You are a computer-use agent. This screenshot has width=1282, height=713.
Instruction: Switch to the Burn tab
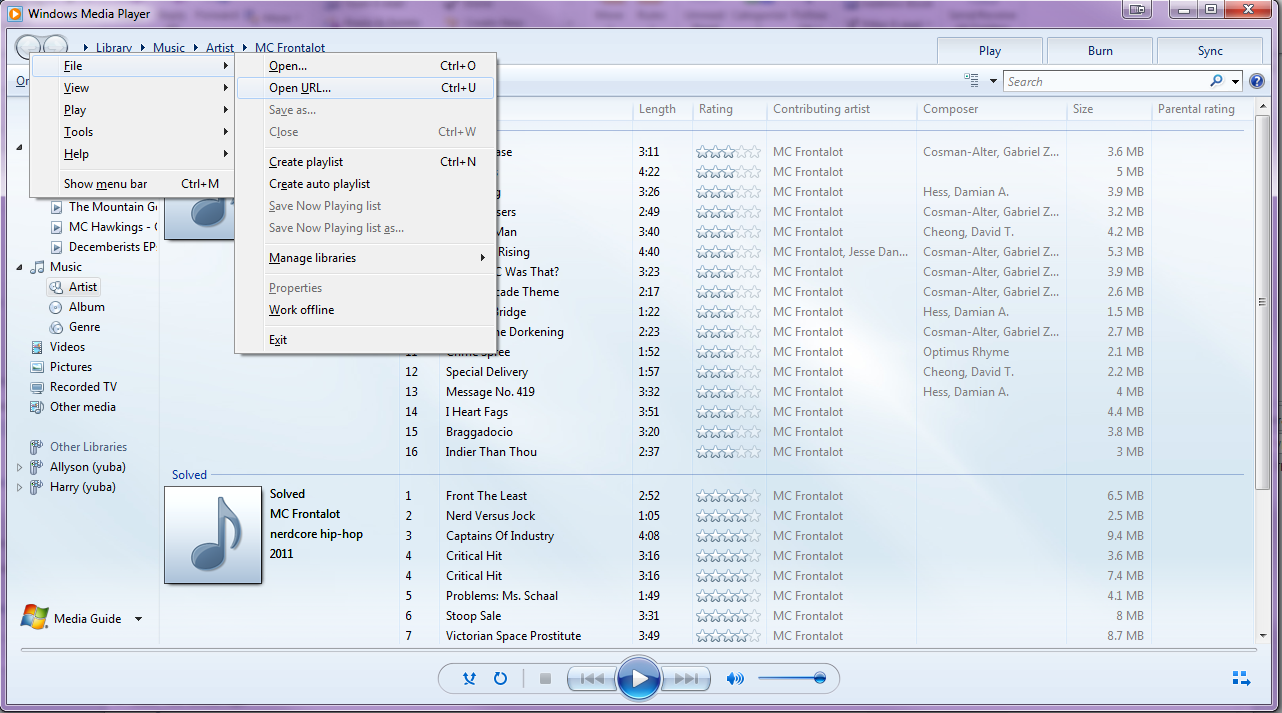point(1100,51)
